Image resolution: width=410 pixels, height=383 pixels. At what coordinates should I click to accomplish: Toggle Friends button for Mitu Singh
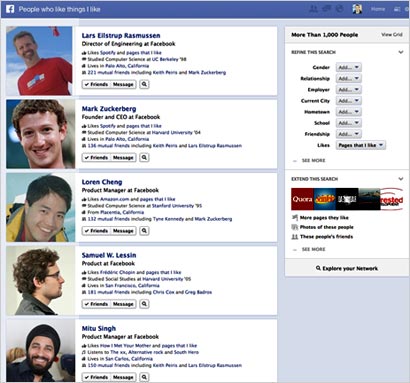coord(96,377)
